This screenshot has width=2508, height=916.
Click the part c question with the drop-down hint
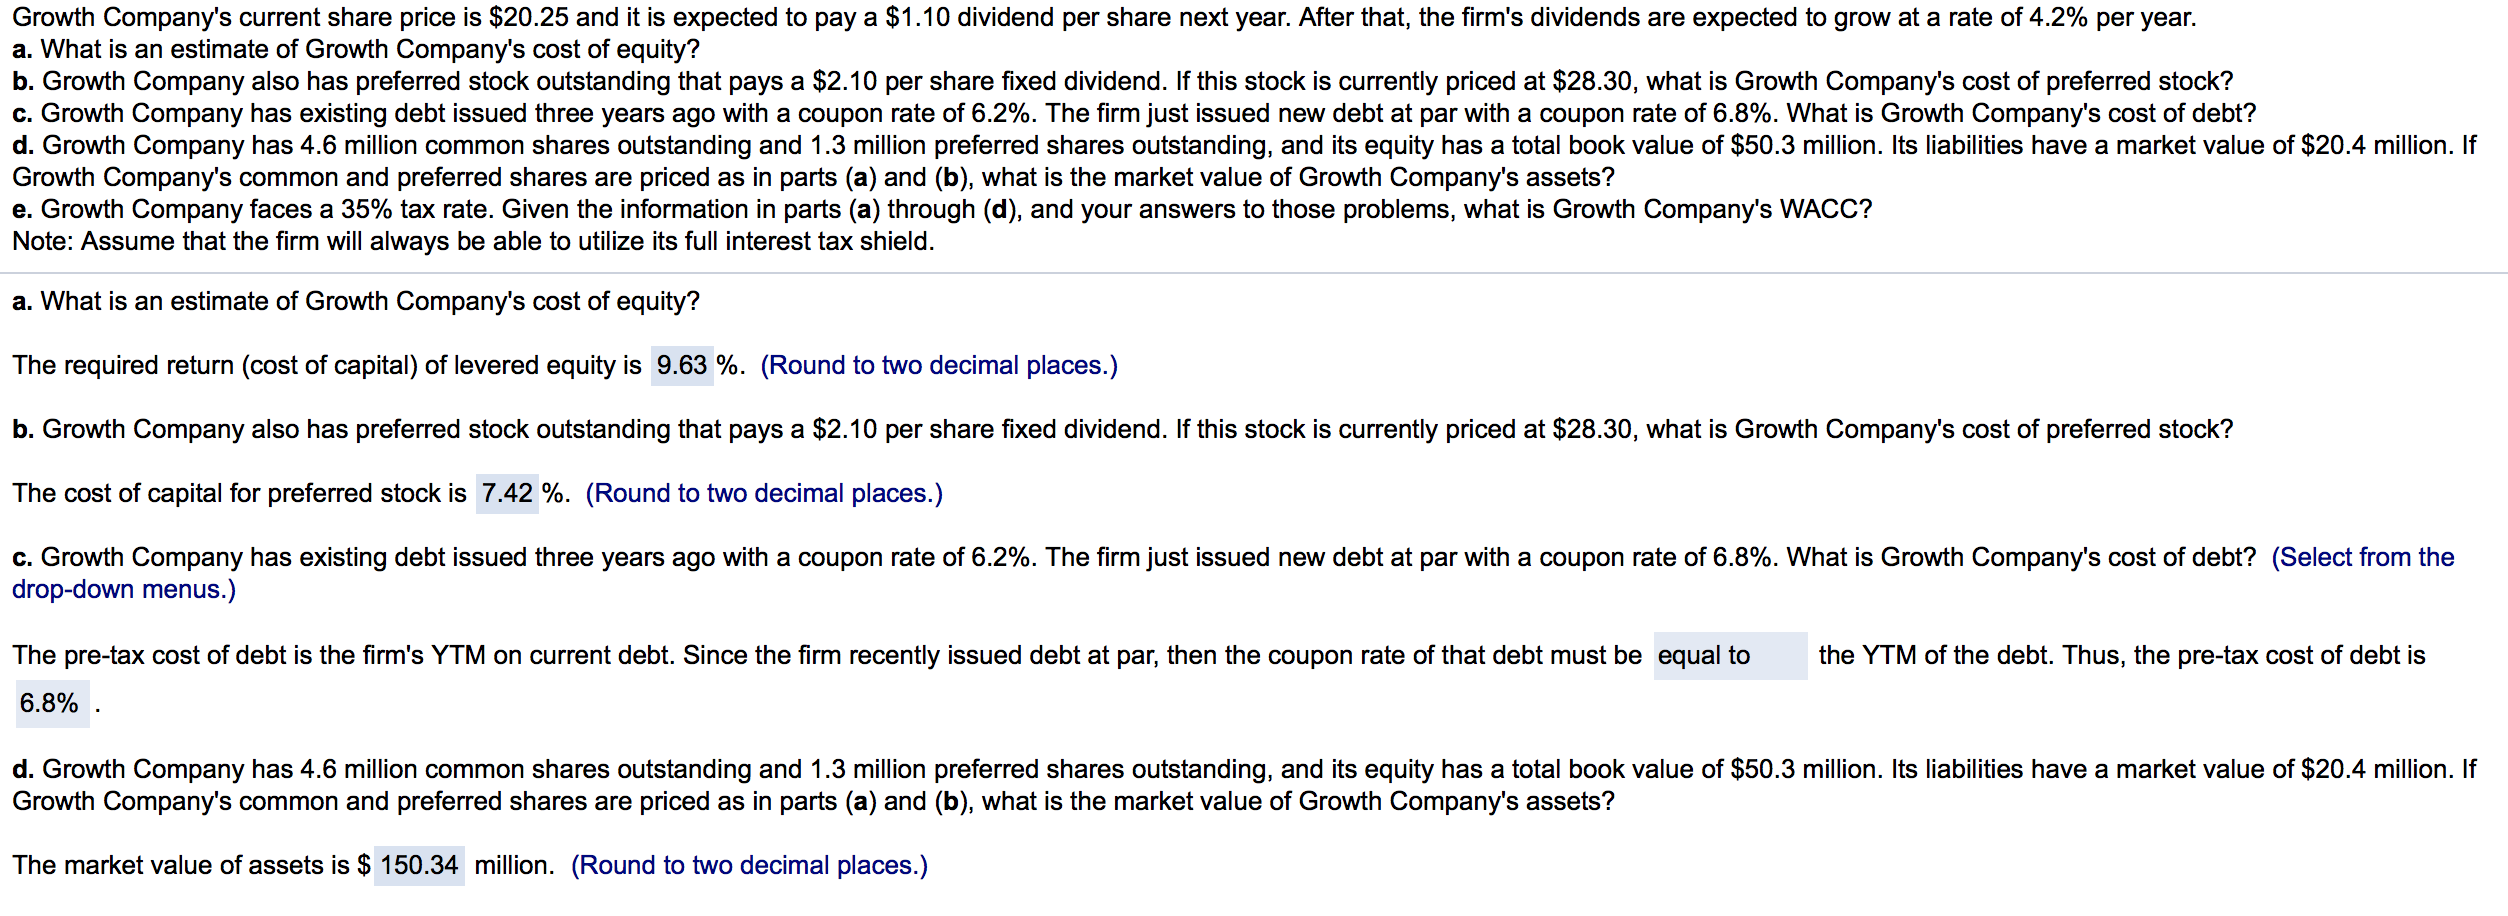tap(1233, 574)
